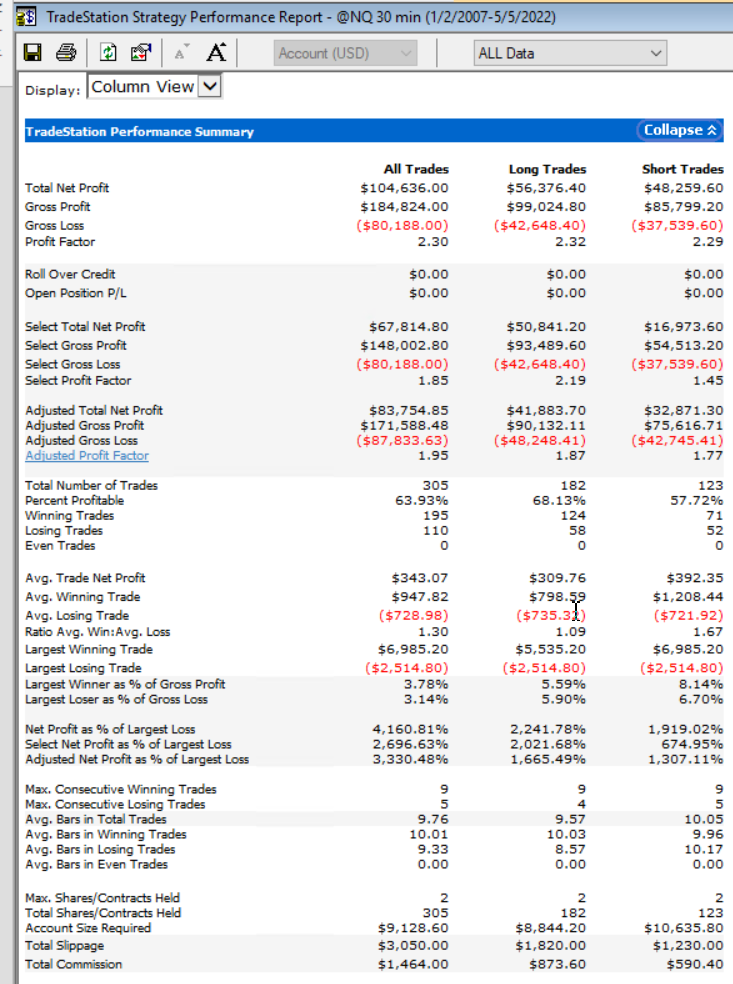Click the TradeStation Performance Summary header bar
733x984 pixels.
(x=300, y=131)
